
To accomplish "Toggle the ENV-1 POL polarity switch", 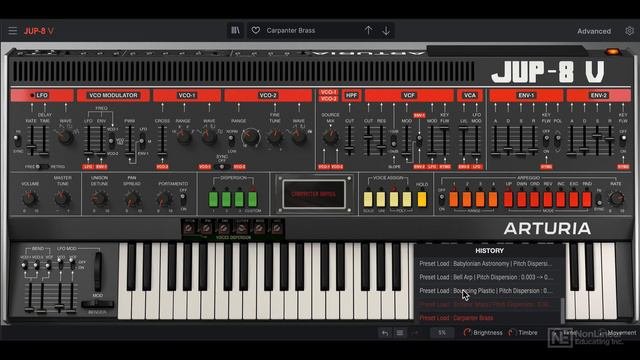I will pyautogui.click(x=558, y=141).
